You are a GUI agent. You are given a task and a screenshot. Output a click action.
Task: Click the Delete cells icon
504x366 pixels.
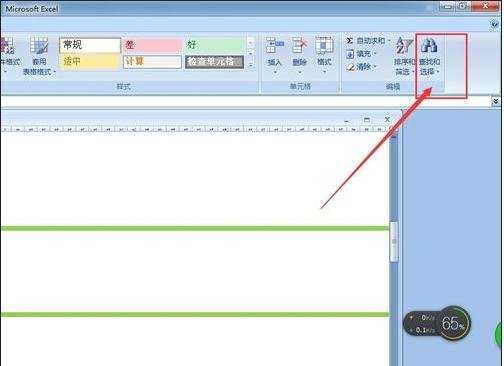coord(299,46)
